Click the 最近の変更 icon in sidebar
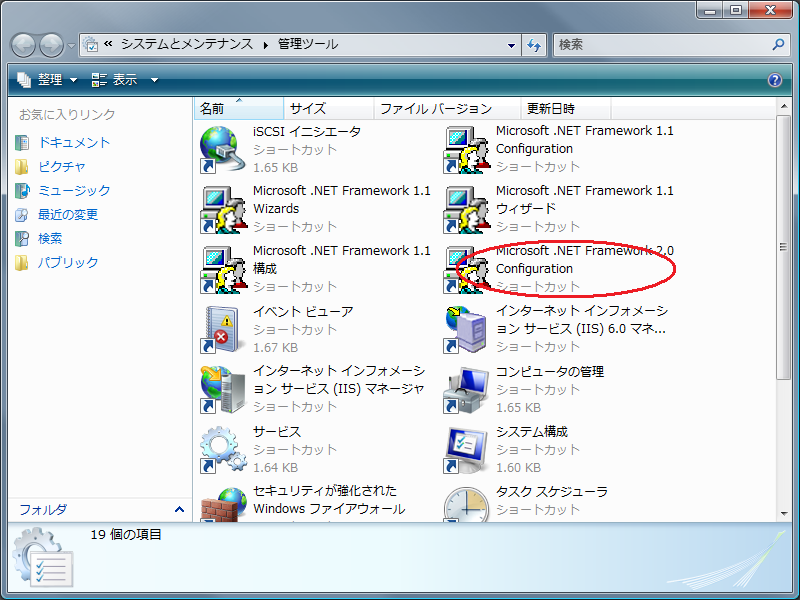The height and width of the screenshot is (600, 800). tap(22, 214)
